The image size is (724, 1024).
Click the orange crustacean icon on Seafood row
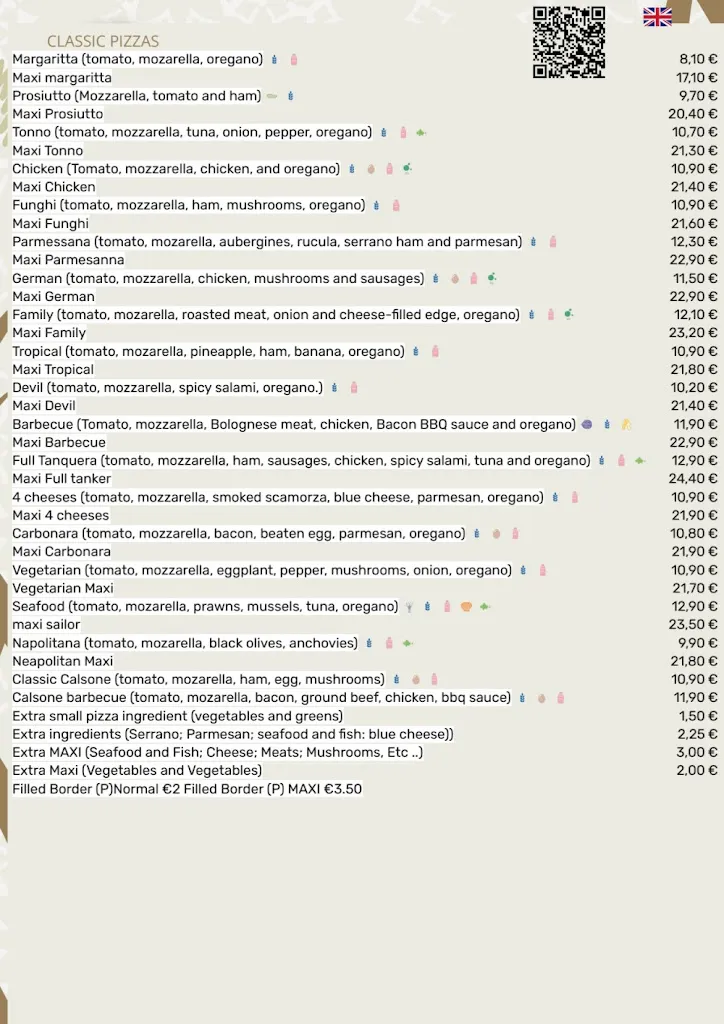pos(466,607)
